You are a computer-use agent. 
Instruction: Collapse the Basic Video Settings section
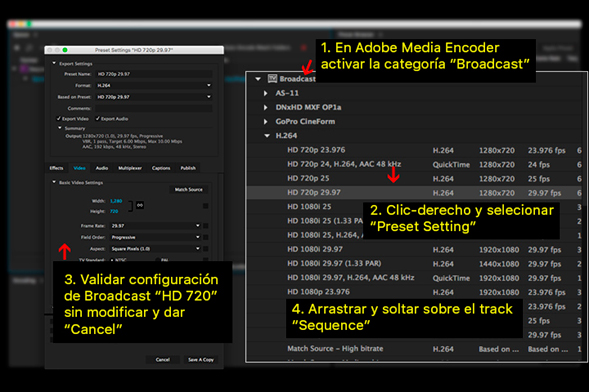coord(54,182)
